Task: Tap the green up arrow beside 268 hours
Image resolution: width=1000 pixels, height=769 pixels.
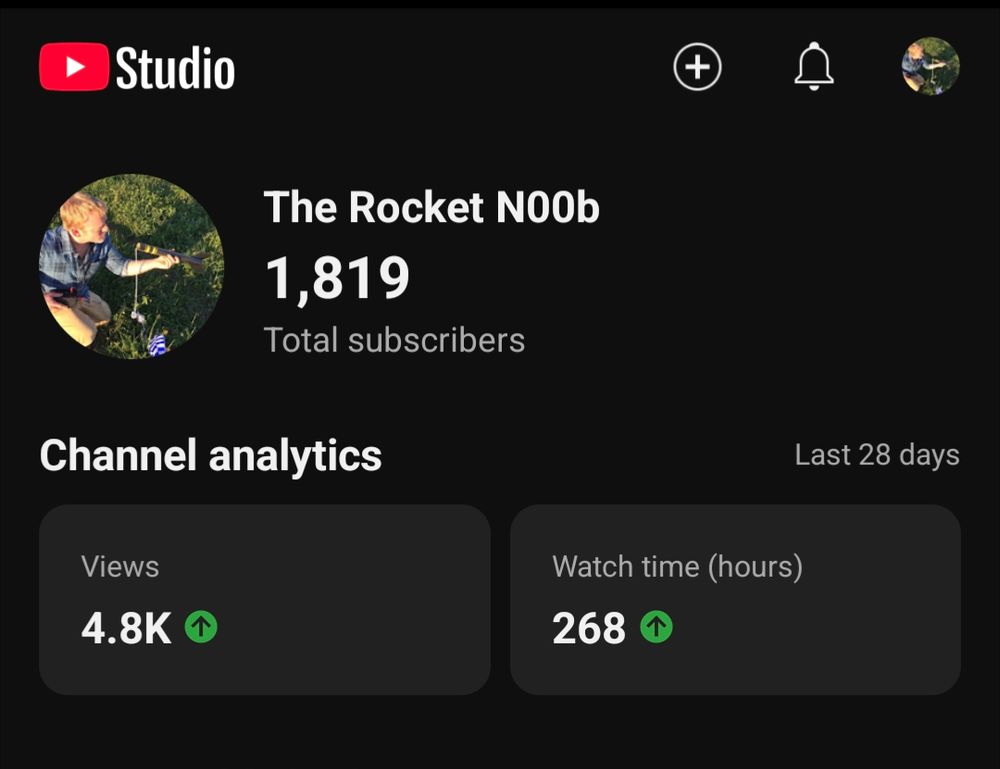Action: 656,626
